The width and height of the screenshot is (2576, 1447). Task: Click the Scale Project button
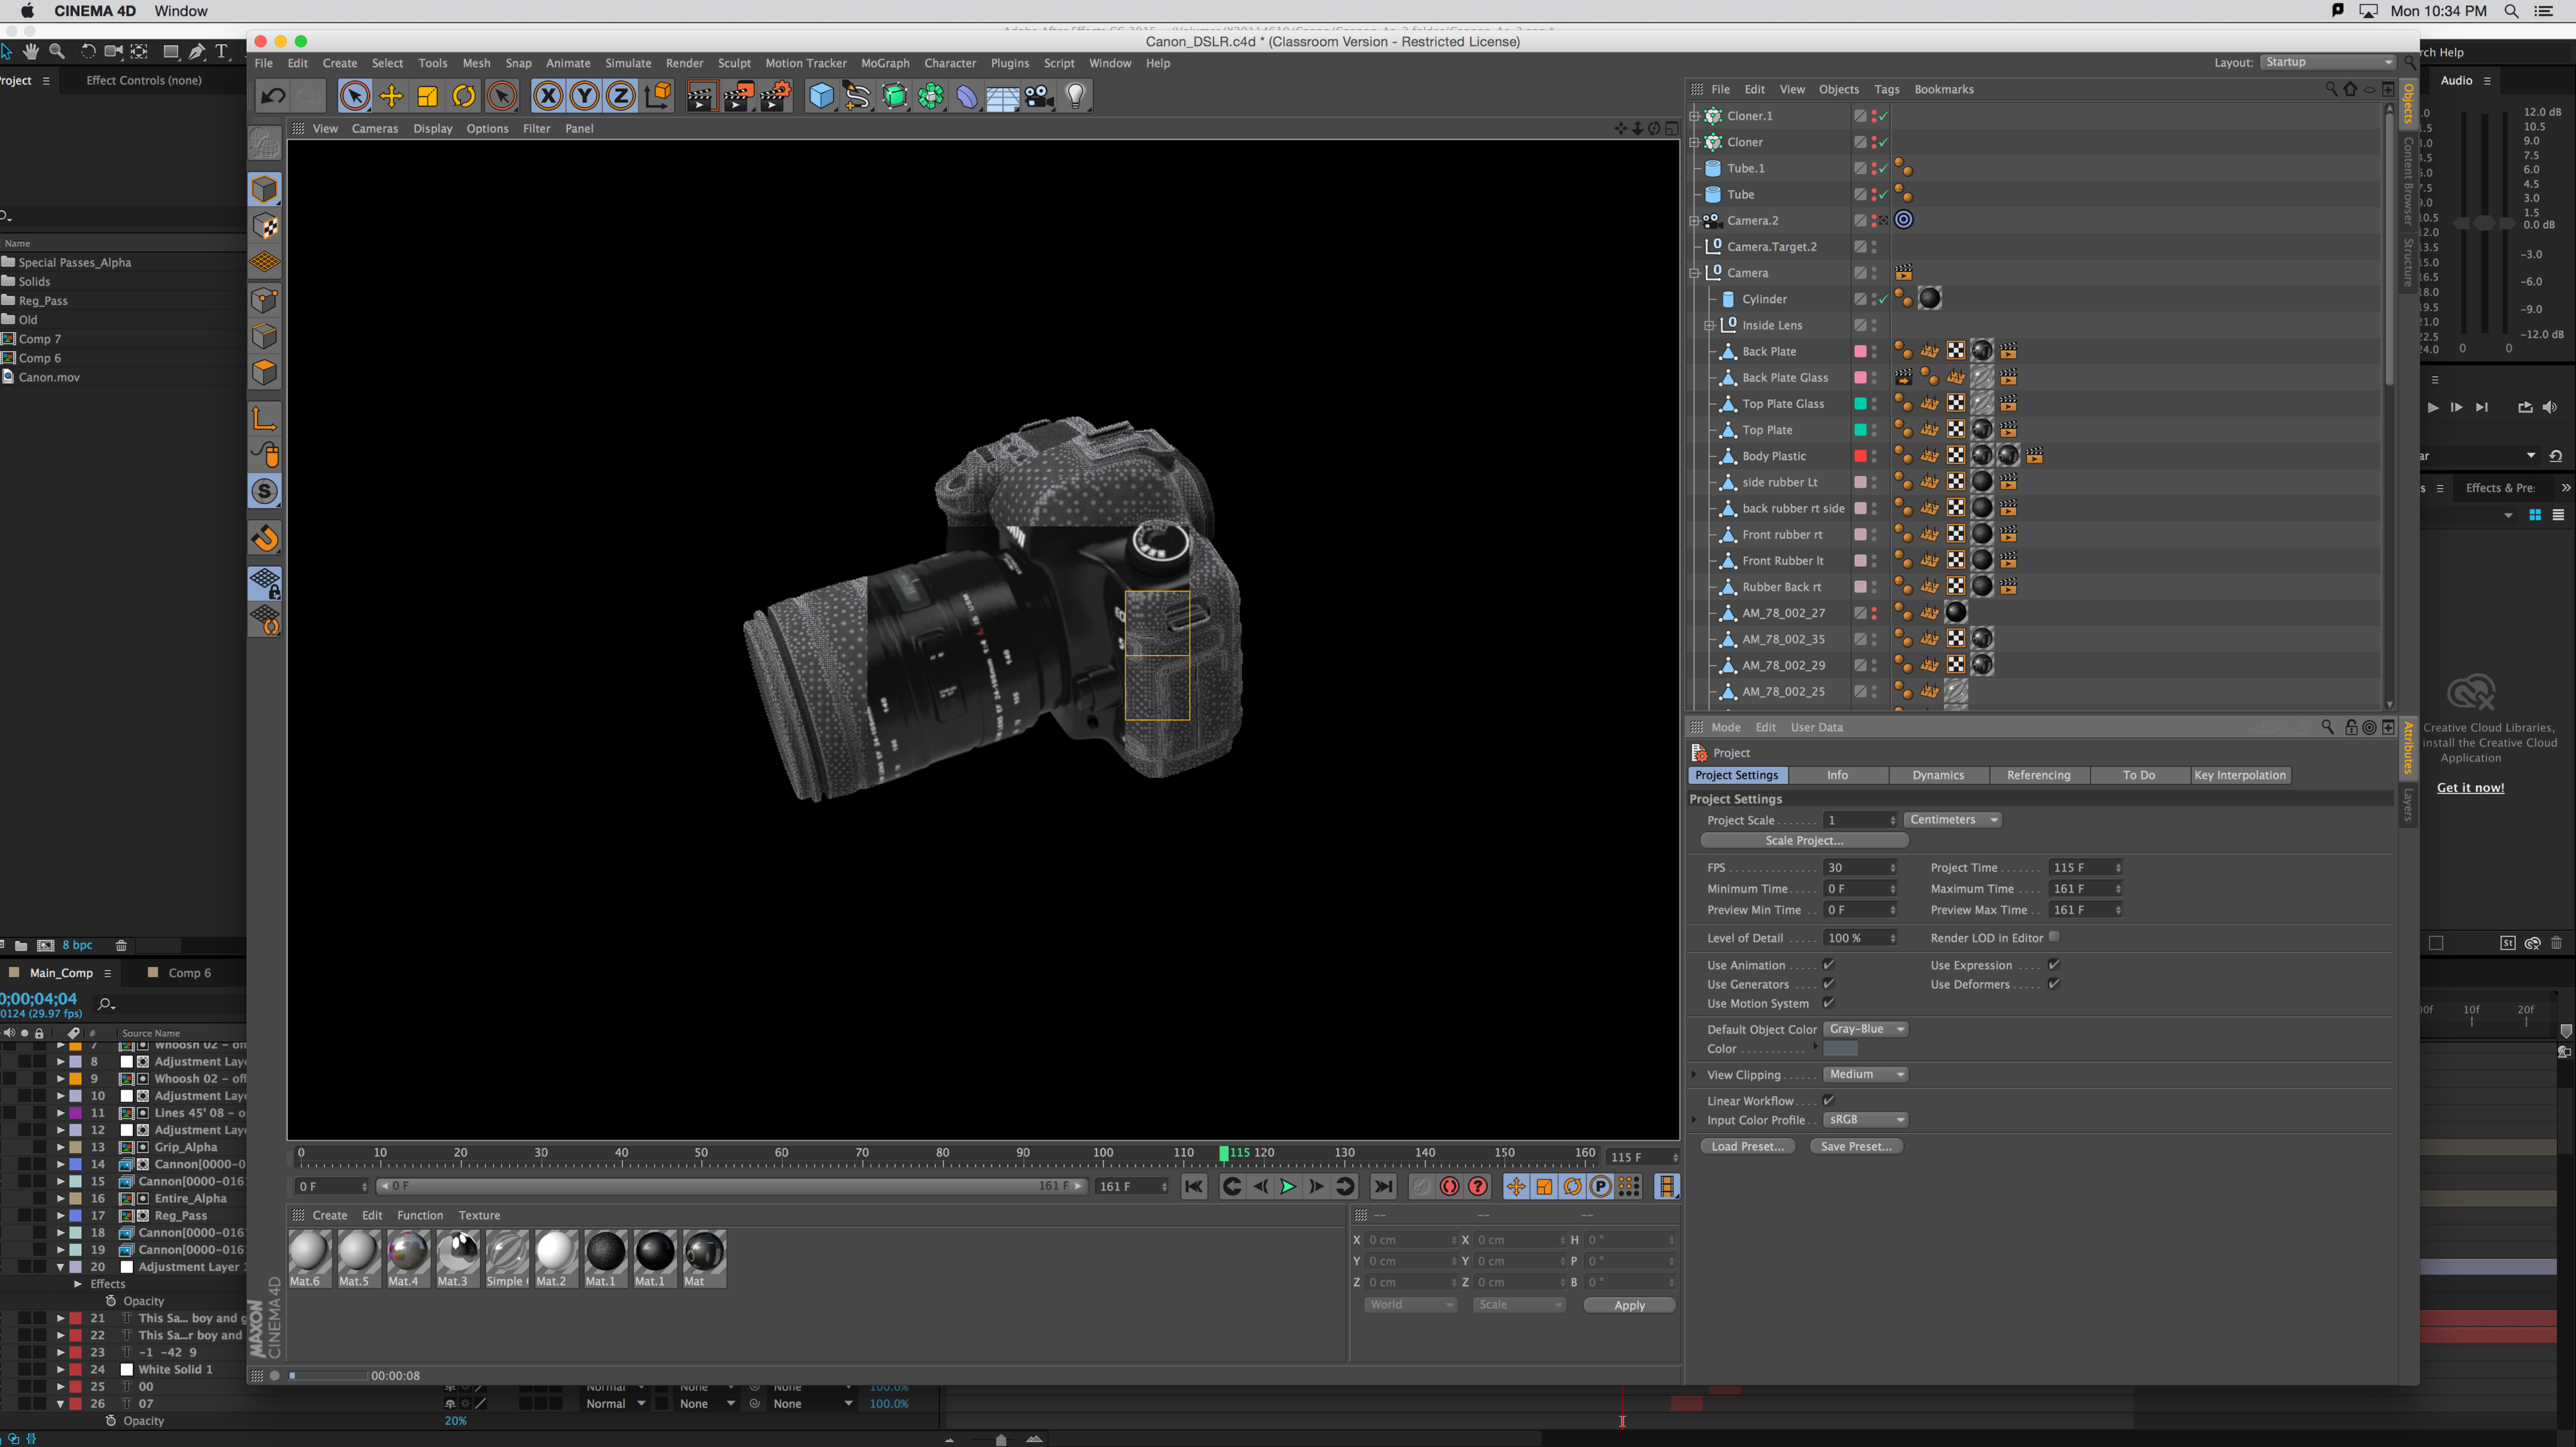pyautogui.click(x=1803, y=840)
